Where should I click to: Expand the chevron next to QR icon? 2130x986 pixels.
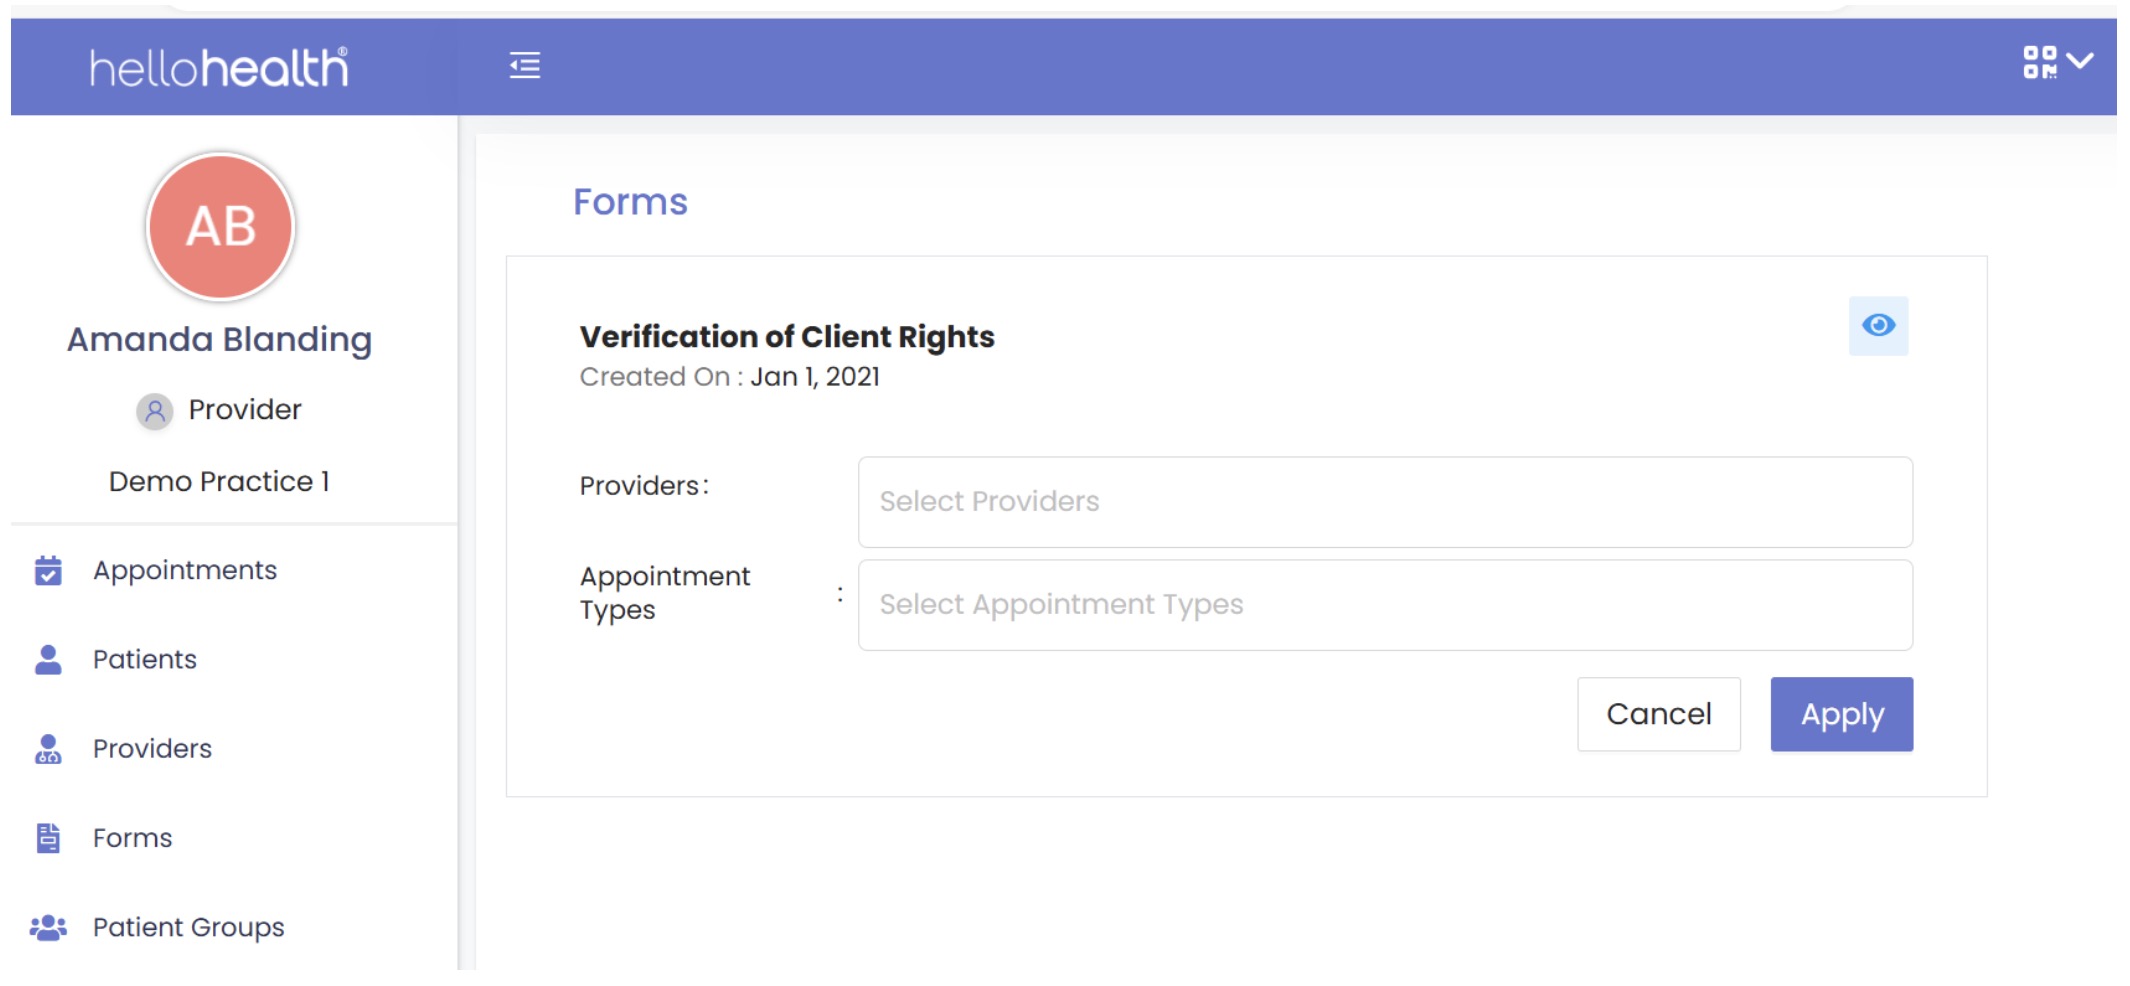2080,61
